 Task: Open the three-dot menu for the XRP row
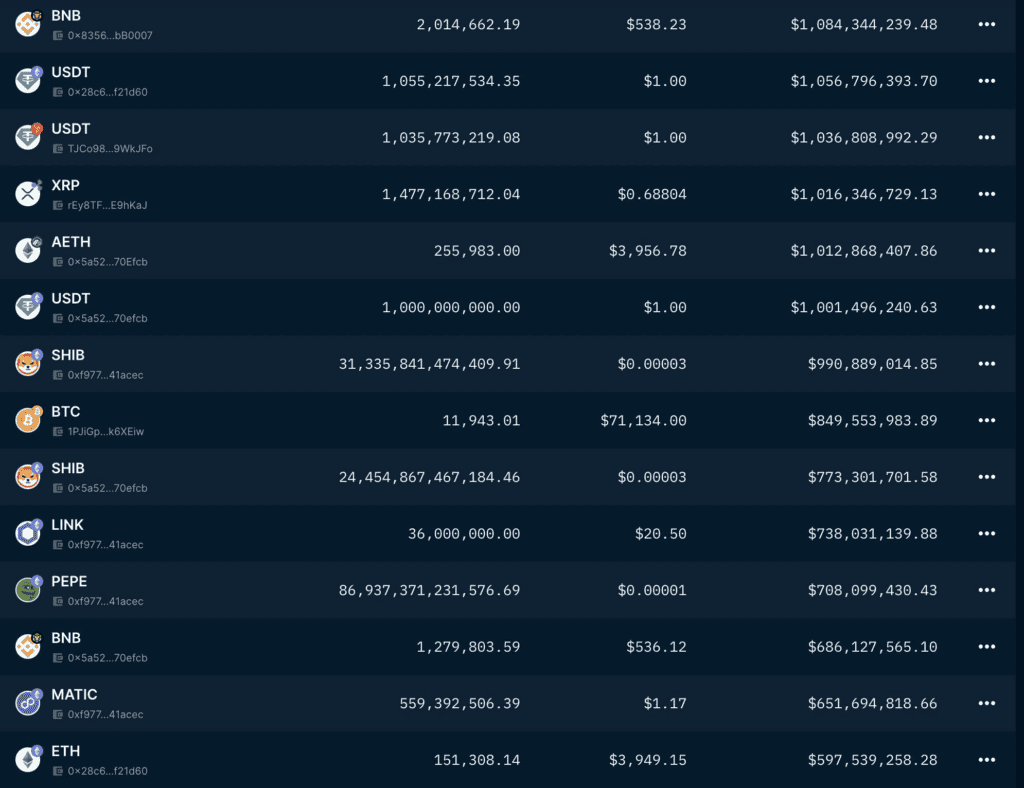(x=987, y=194)
